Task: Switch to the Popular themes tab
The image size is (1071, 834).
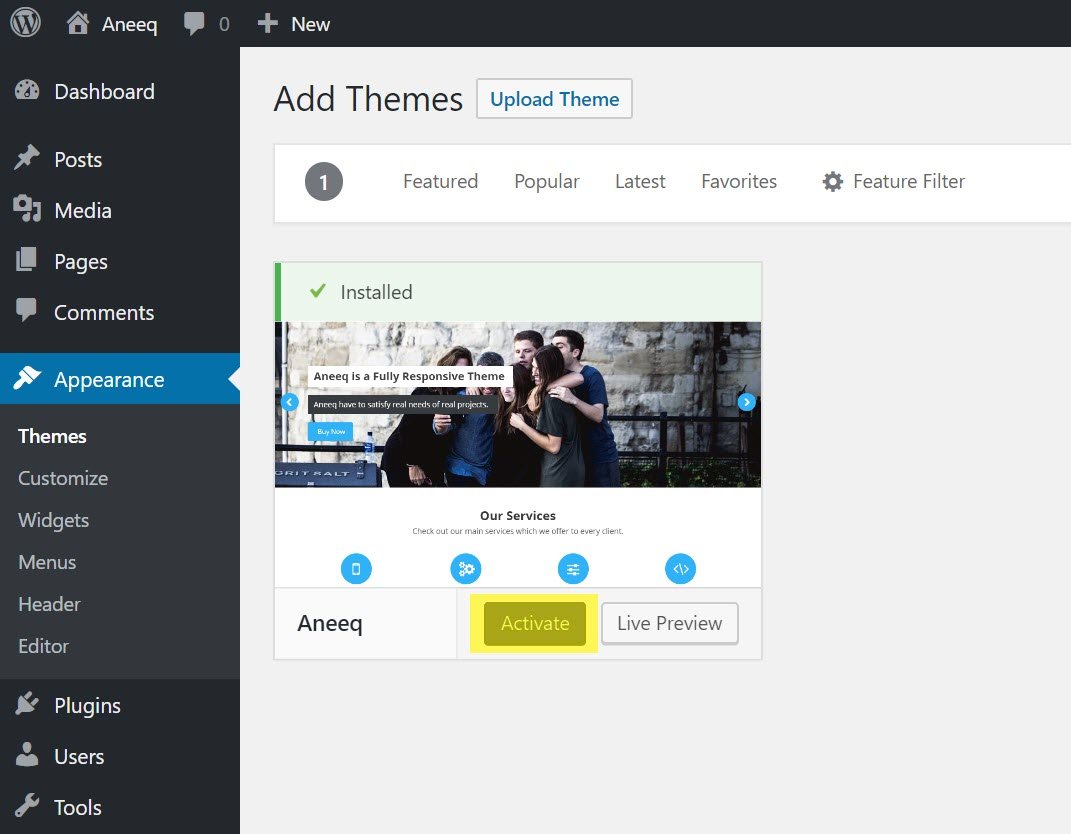Action: point(546,181)
